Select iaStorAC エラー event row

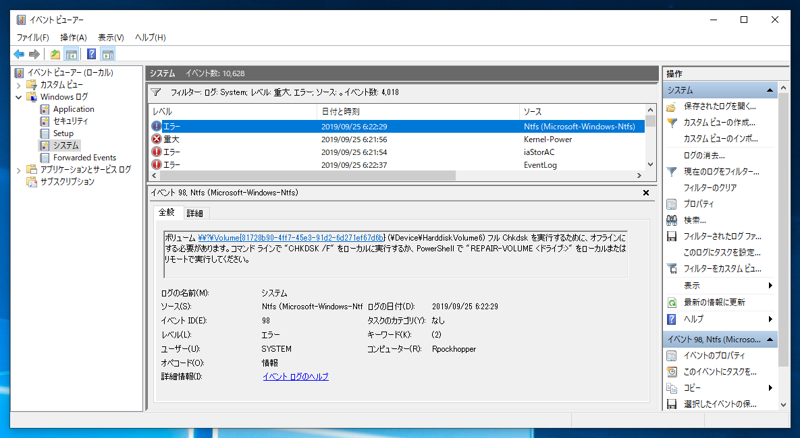[397, 152]
